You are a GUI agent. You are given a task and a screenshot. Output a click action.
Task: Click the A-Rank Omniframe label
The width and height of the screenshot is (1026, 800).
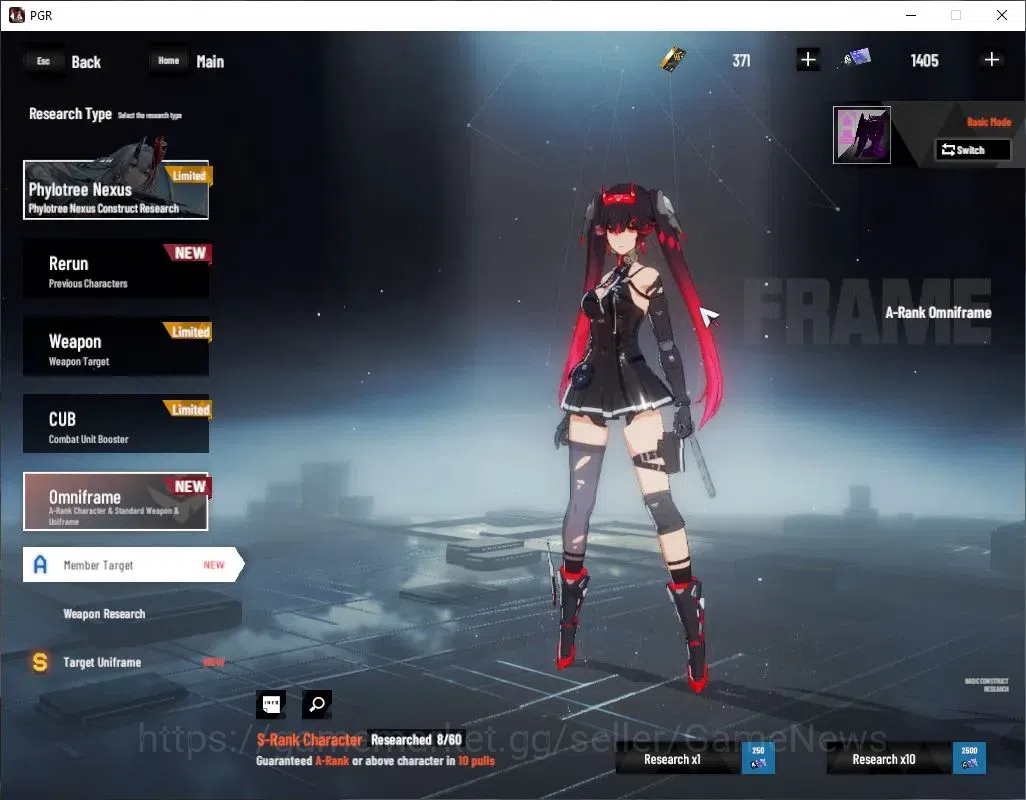(938, 313)
